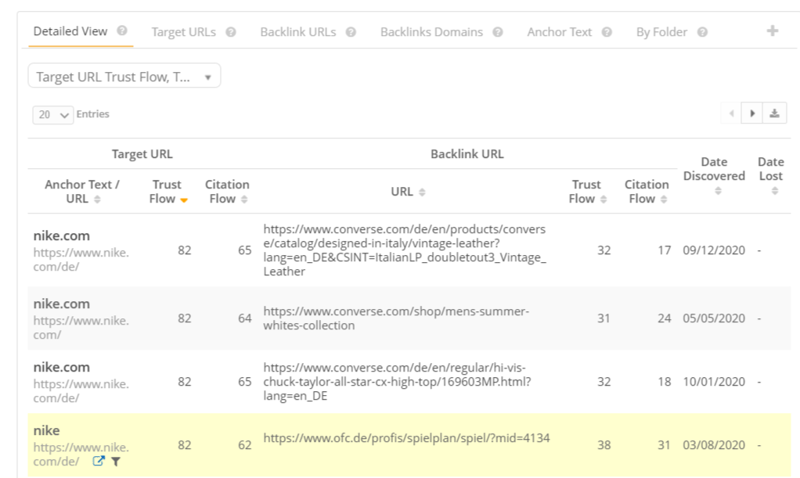800x478 pixels.
Task: Sort by Date Discovered
Action: coord(718,191)
